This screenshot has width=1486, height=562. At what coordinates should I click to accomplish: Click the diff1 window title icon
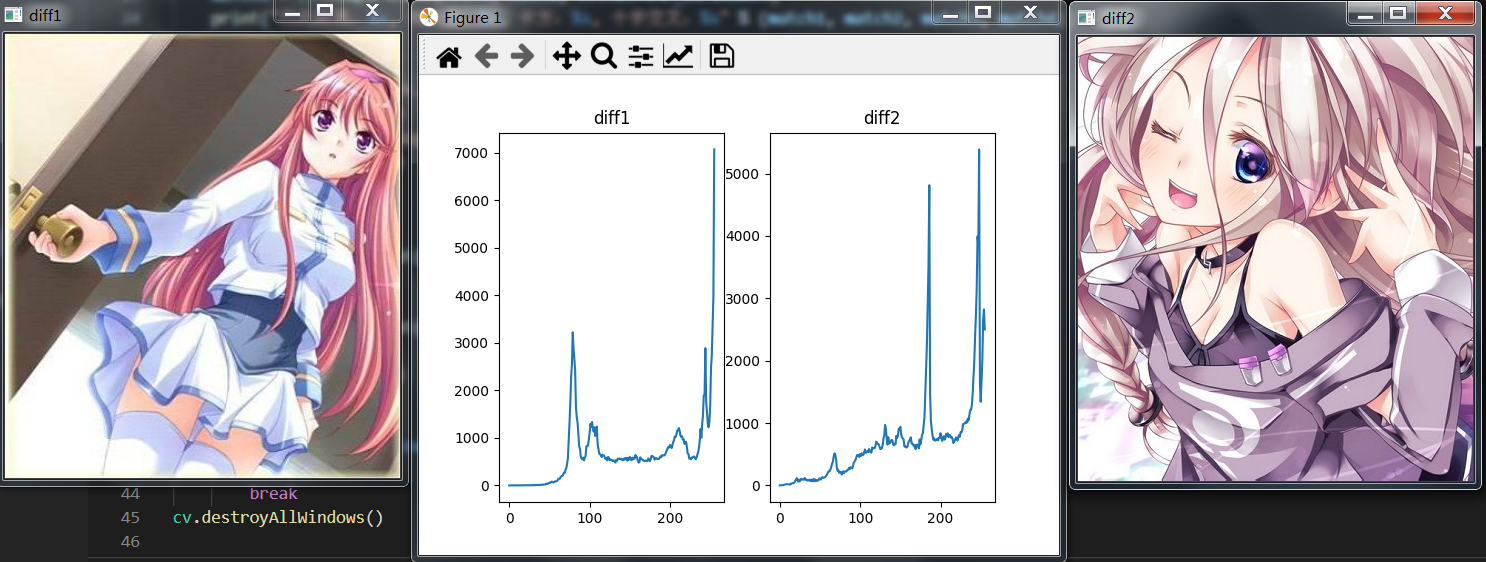[x=16, y=17]
